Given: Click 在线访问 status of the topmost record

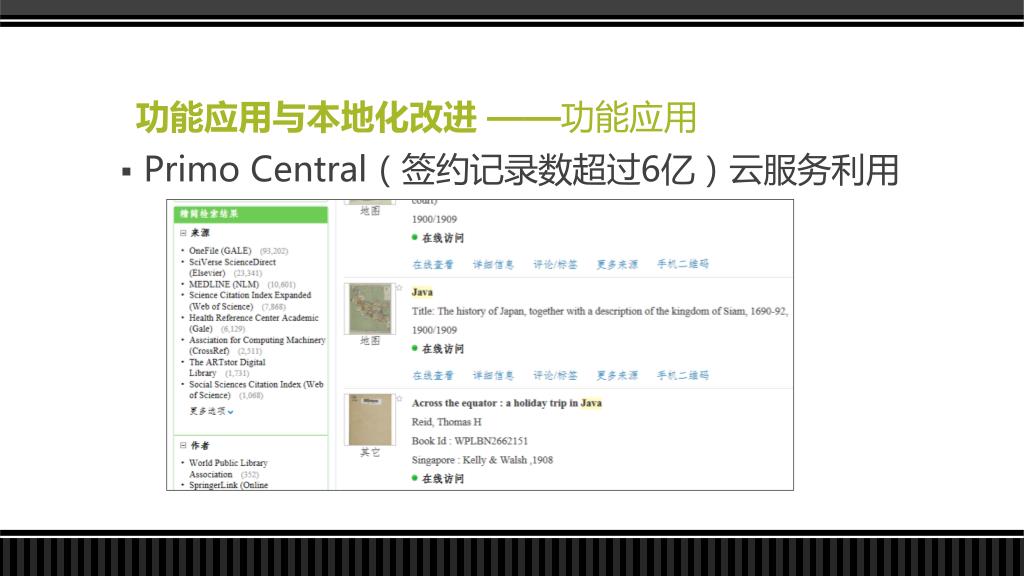Looking at the screenshot, I should pos(443,238).
